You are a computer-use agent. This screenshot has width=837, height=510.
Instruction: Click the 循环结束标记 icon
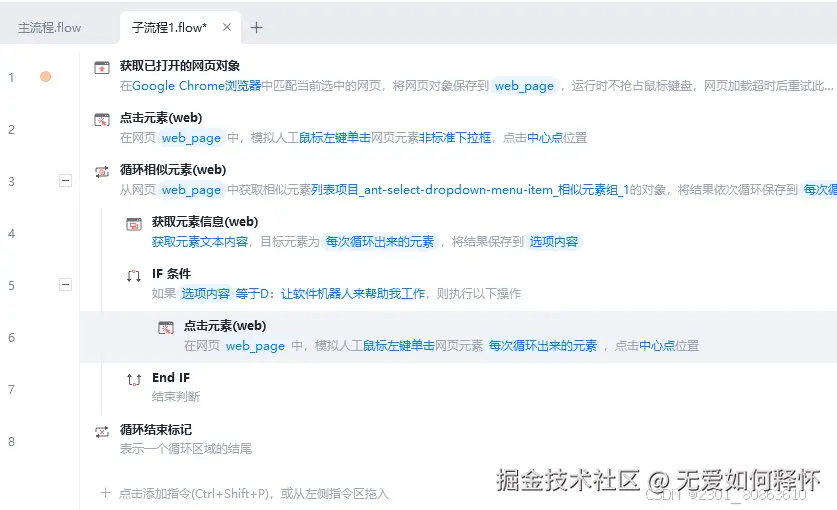click(x=102, y=431)
